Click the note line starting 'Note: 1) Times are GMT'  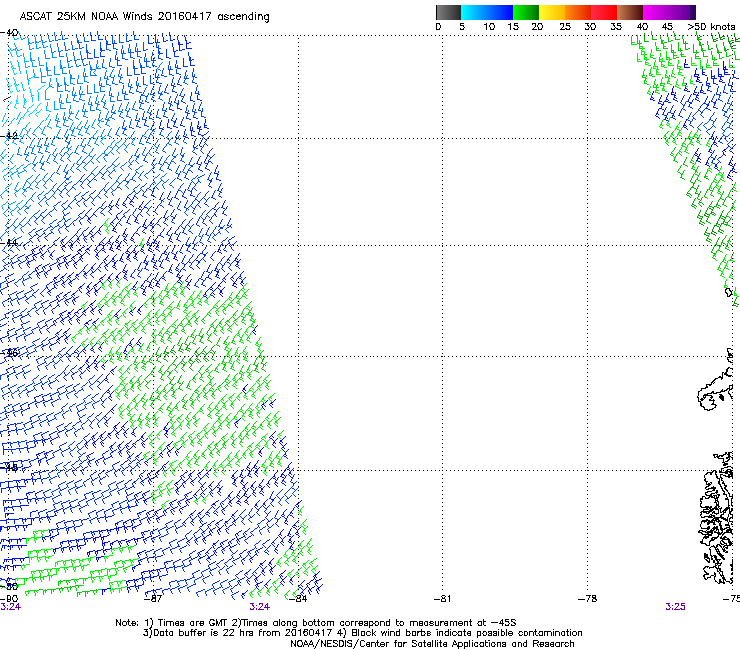[x=316, y=623]
